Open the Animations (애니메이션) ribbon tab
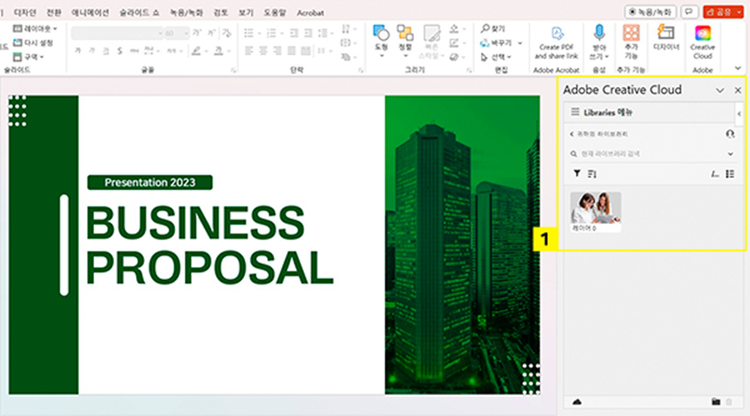This screenshot has width=750, height=416. [90, 12]
